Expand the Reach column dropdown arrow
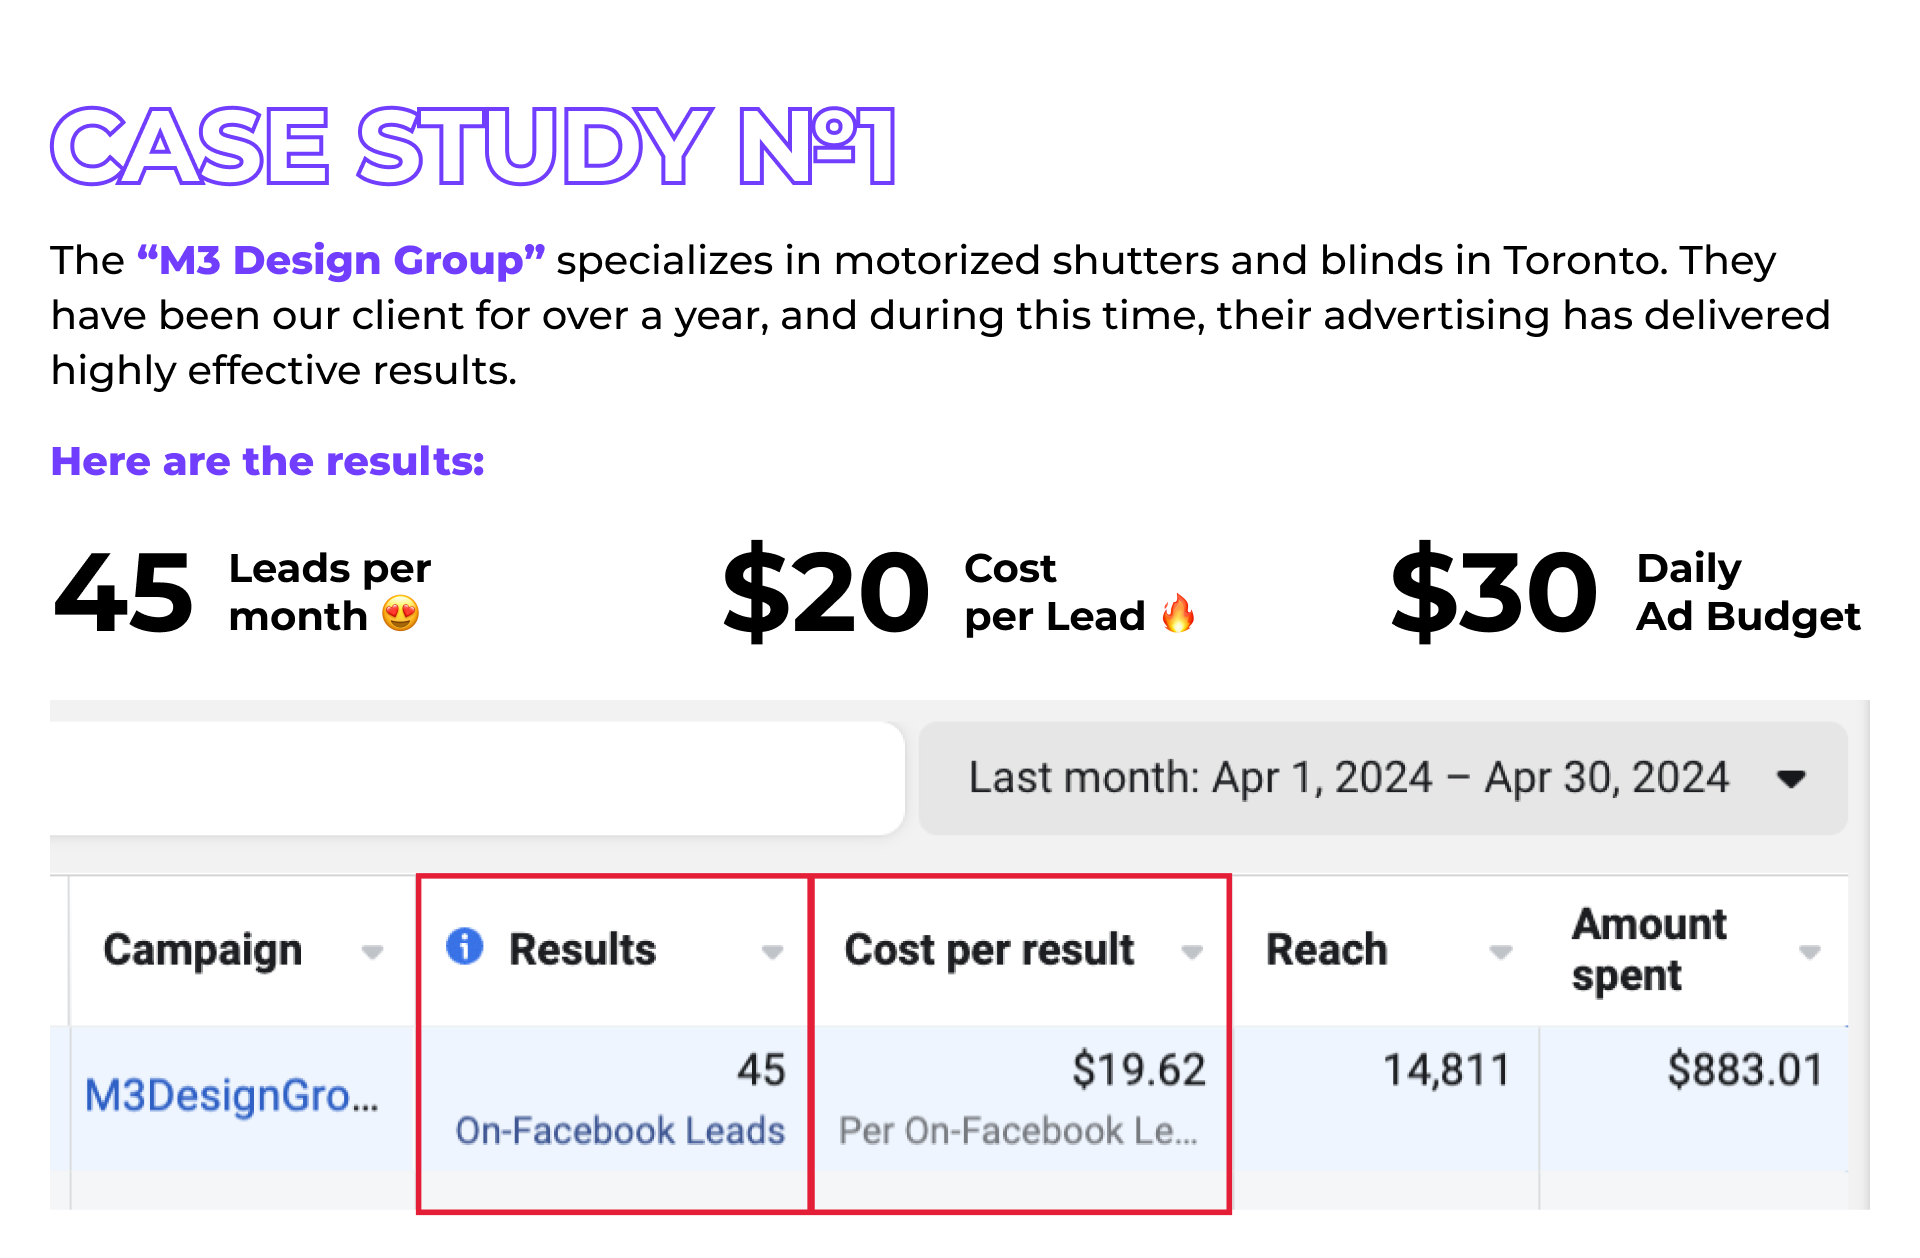Viewport: 1920px width, 1258px height. [x=1500, y=952]
